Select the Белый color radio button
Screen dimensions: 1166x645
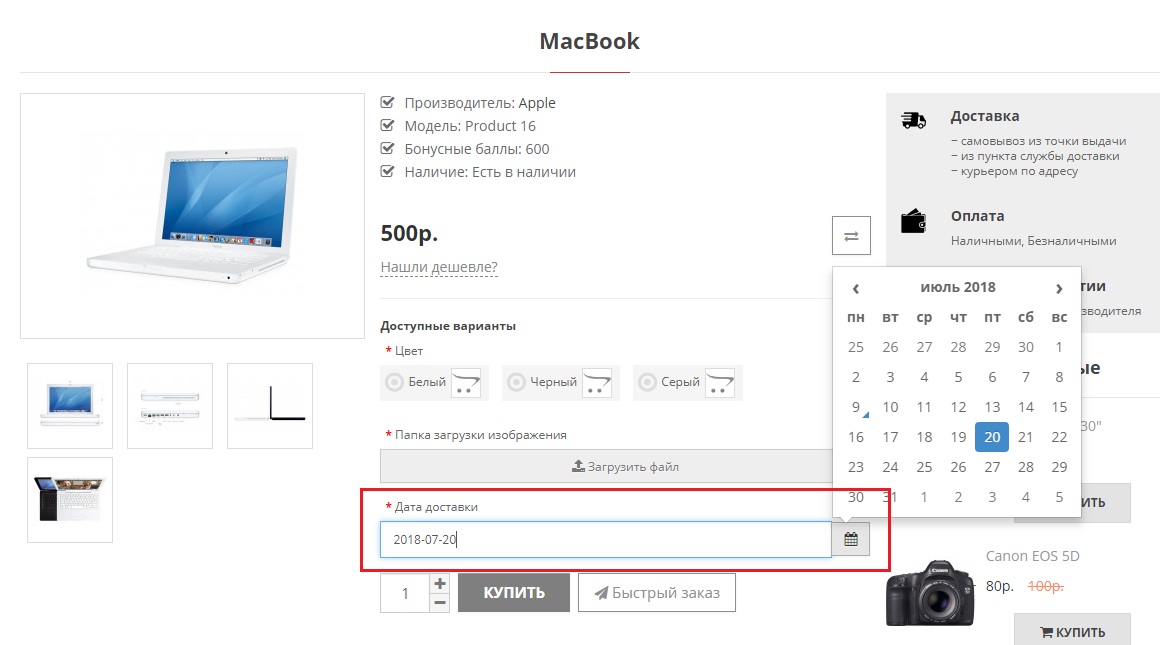394,382
